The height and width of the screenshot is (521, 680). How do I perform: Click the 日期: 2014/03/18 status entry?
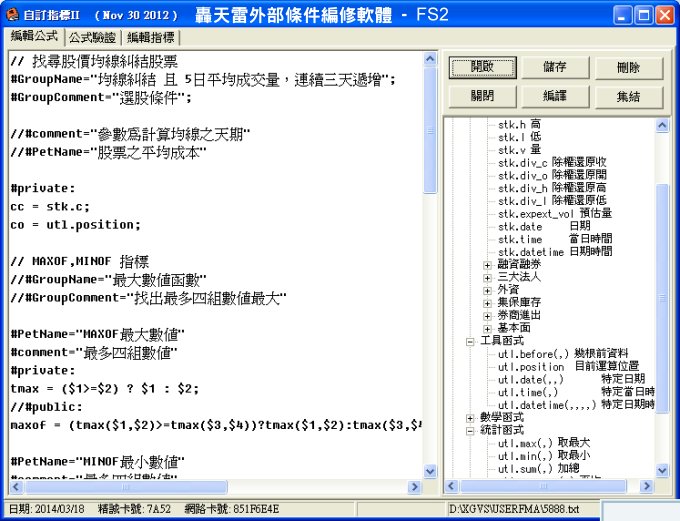pyautogui.click(x=46, y=509)
